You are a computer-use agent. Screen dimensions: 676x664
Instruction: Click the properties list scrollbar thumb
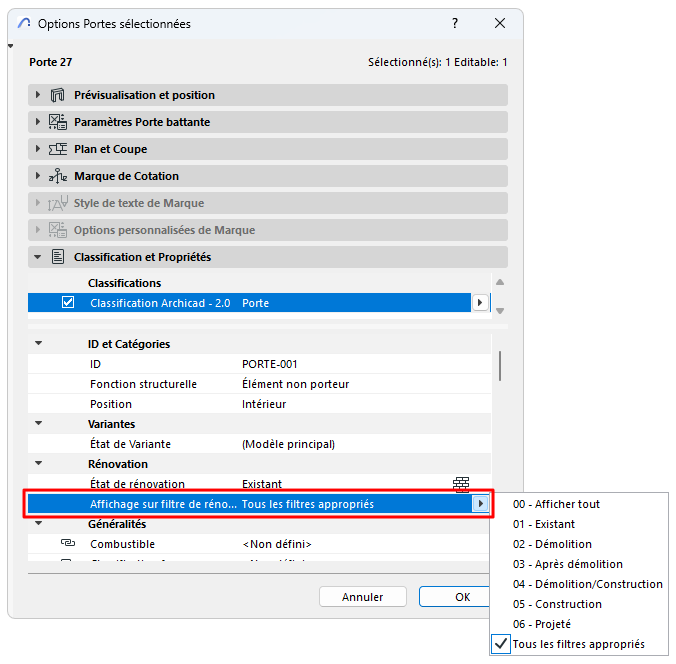point(500,366)
